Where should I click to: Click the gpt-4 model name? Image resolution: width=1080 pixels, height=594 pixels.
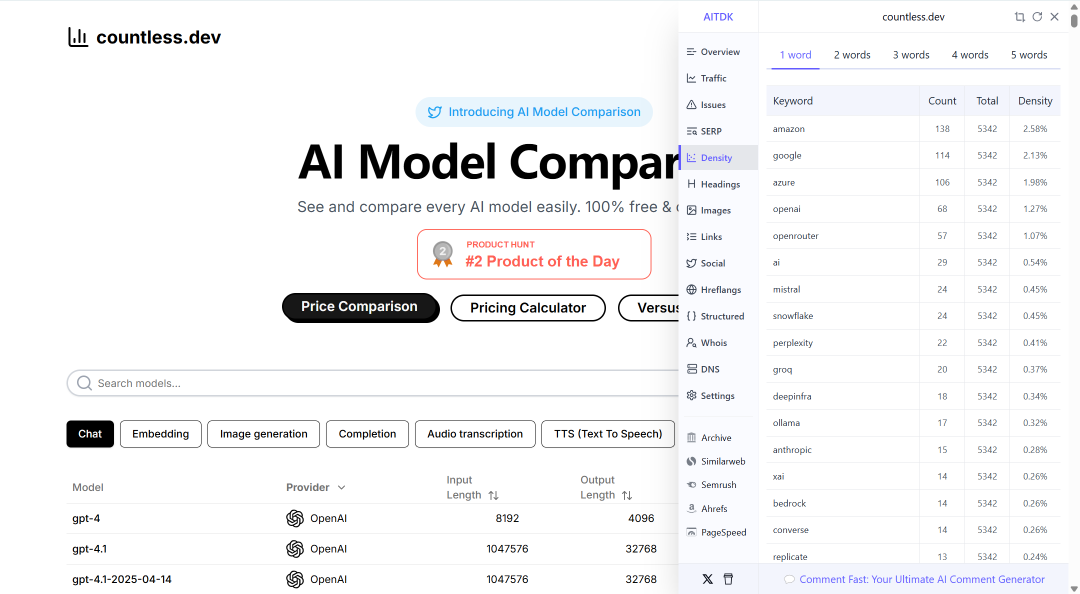[x=86, y=518]
